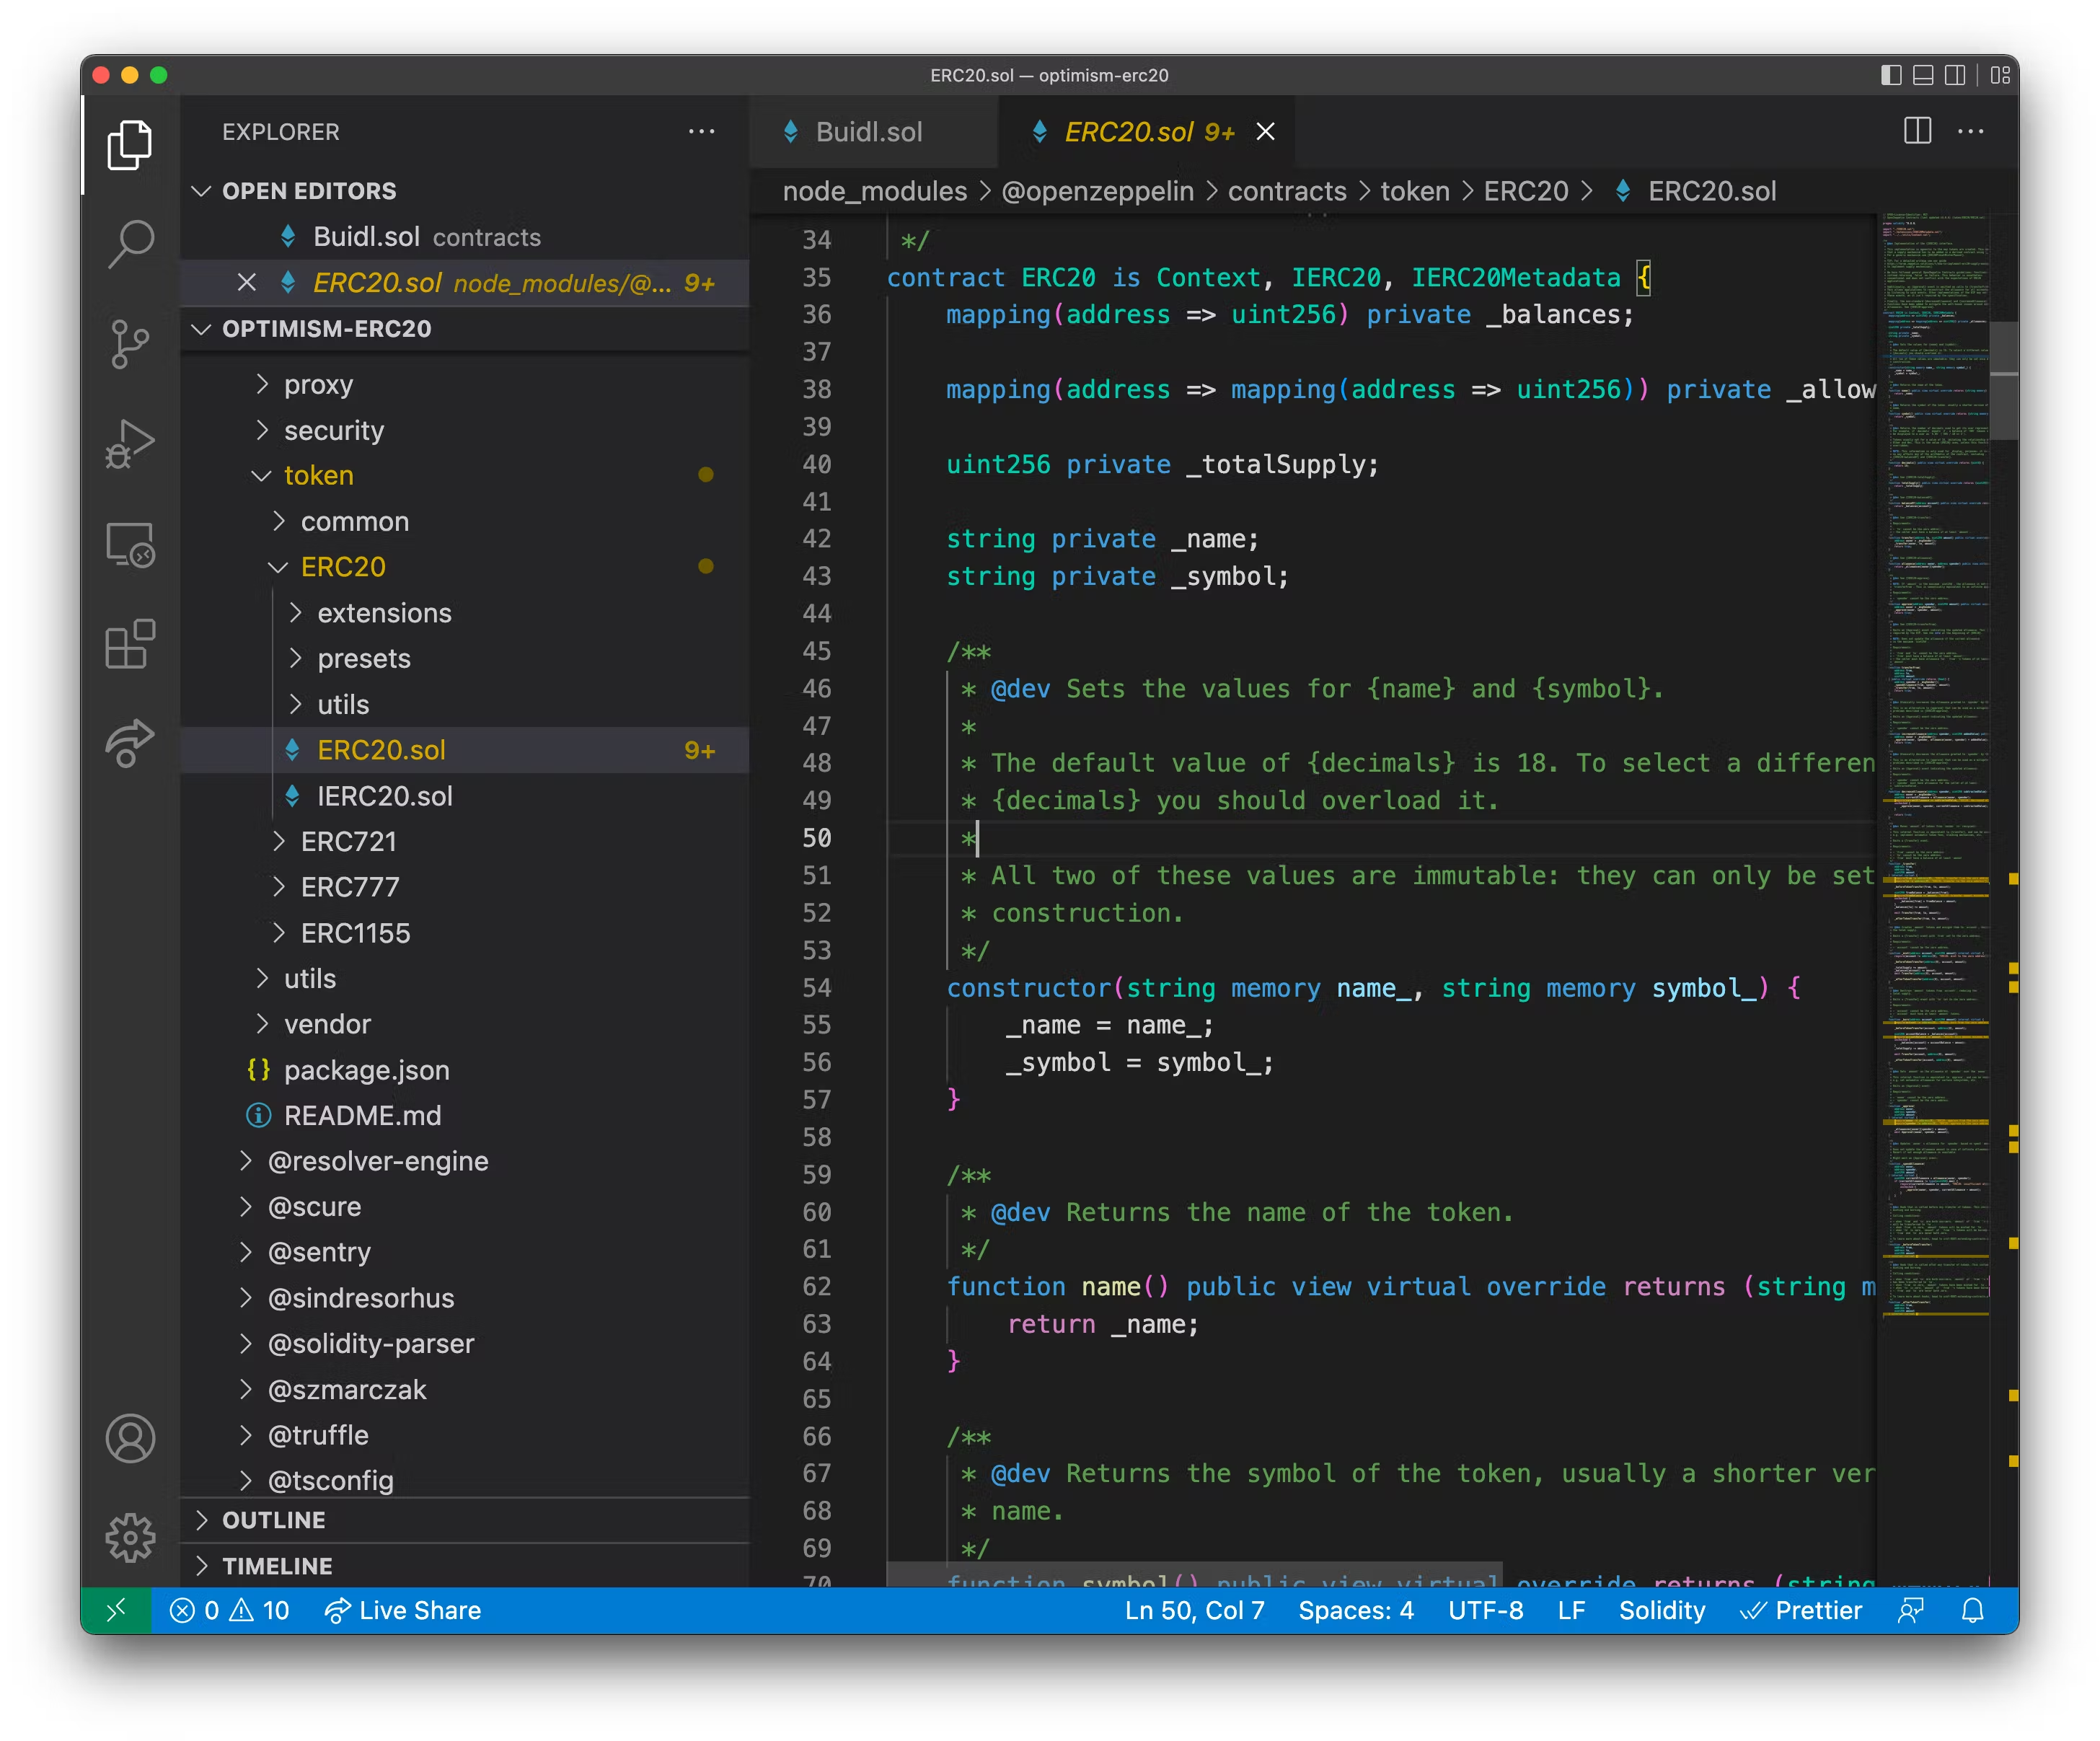
Task: Open the Extensions view
Action: [129, 645]
